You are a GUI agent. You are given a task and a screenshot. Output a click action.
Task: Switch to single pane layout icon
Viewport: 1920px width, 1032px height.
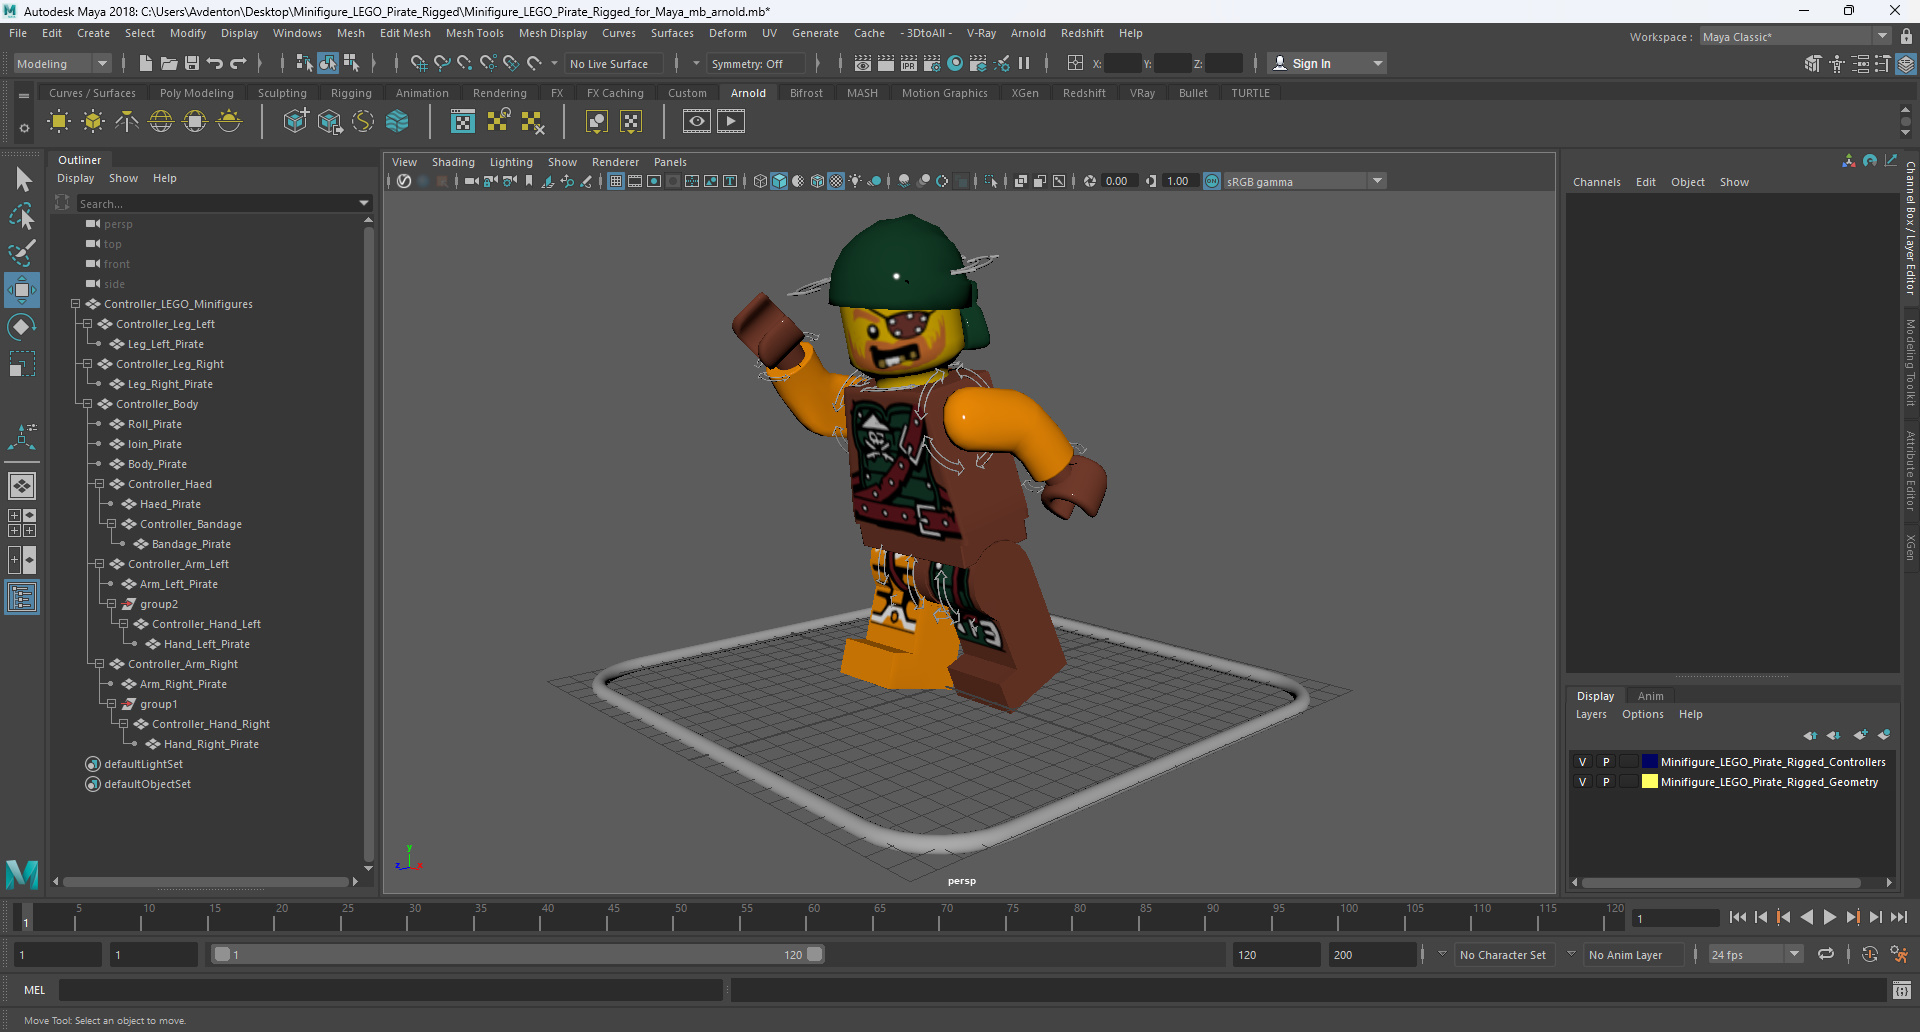point(22,486)
